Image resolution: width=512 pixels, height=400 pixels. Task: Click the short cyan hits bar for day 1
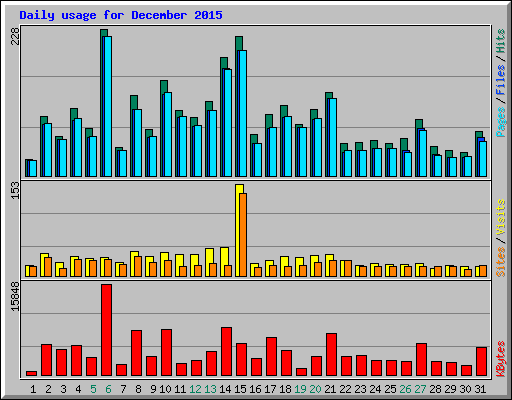click(x=33, y=169)
